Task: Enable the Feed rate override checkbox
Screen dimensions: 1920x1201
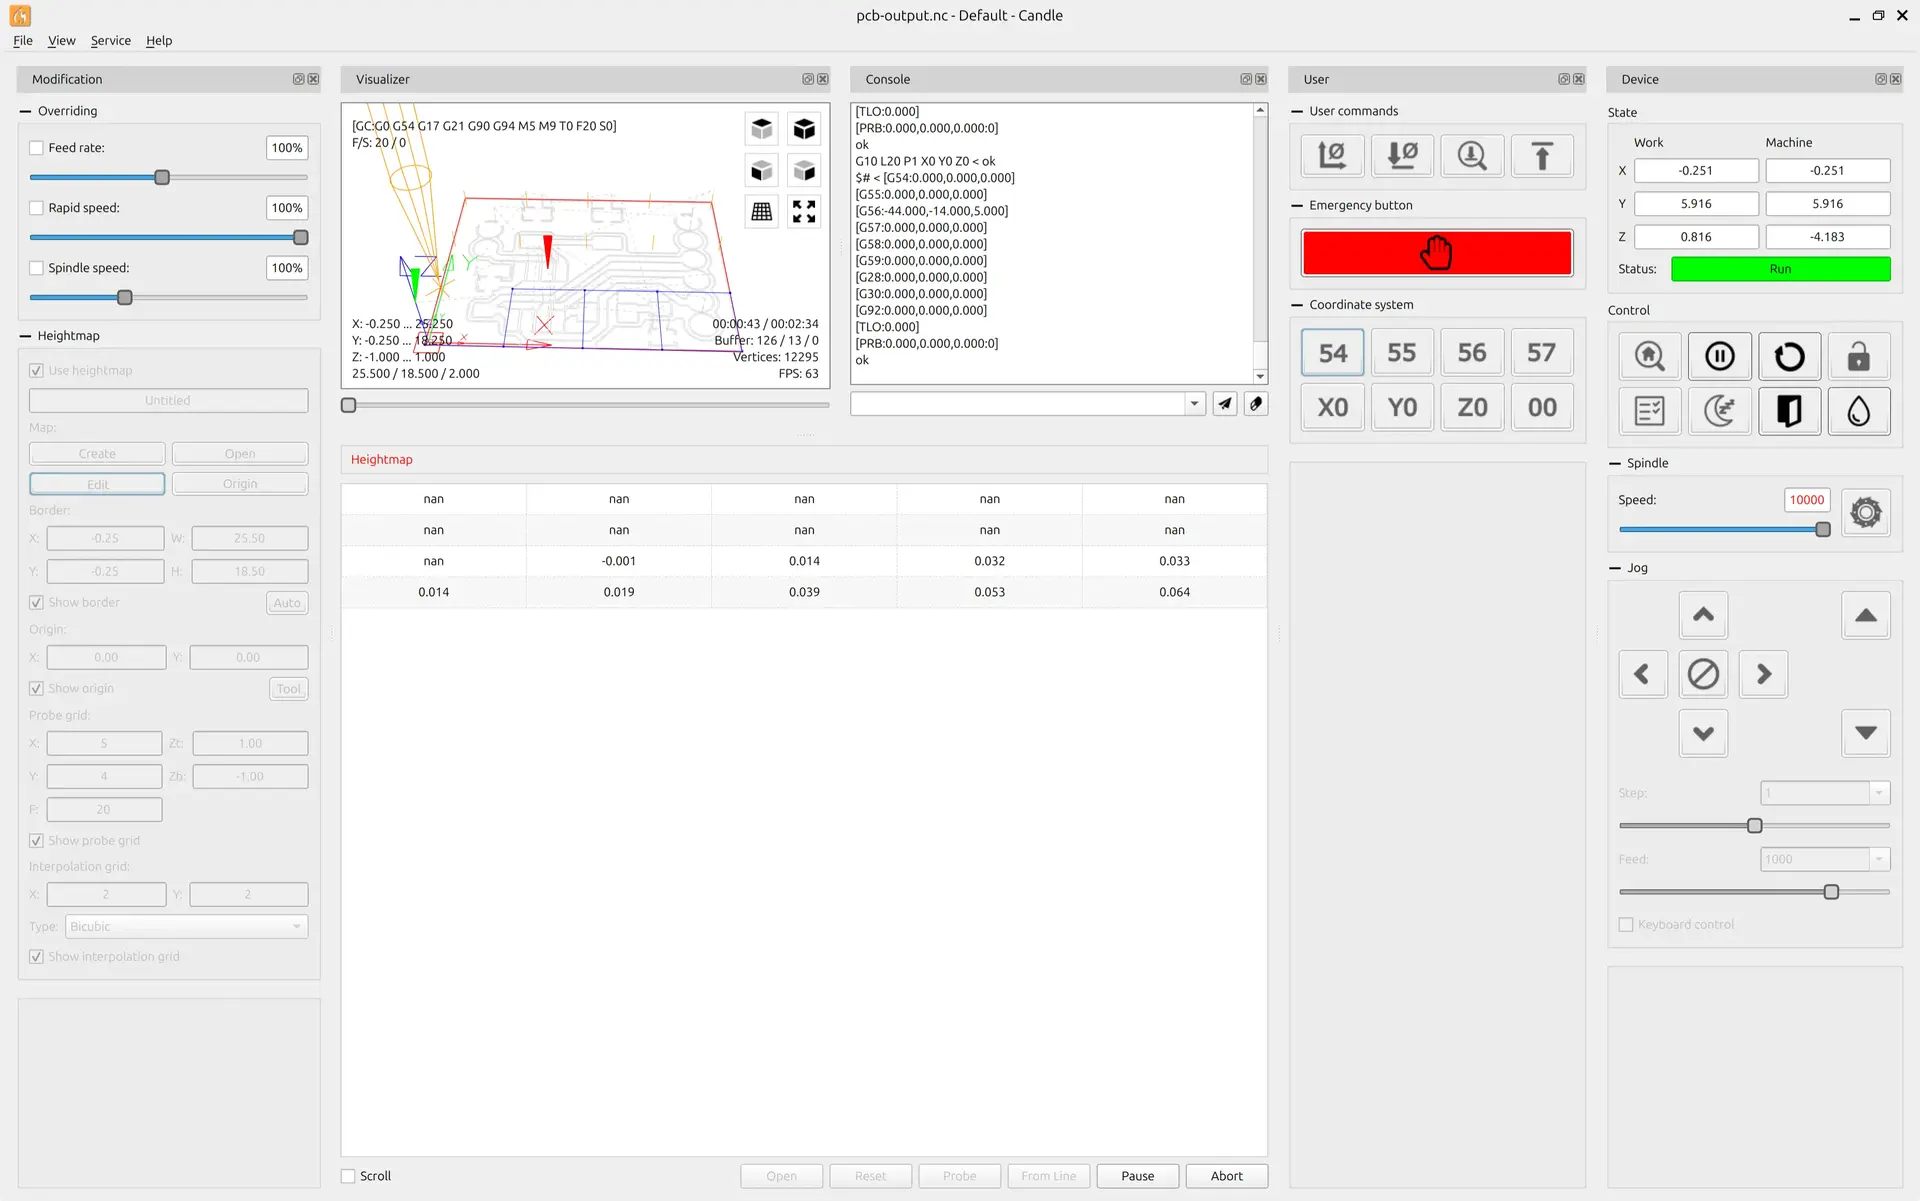Action: pyautogui.click(x=37, y=148)
